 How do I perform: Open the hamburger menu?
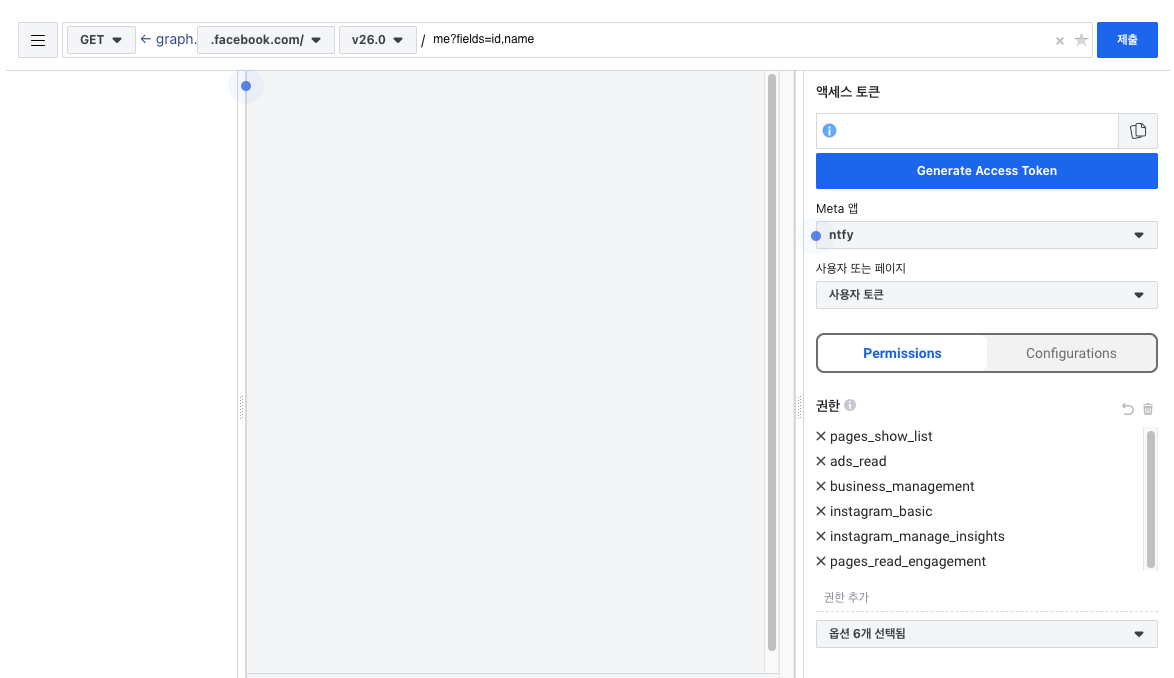coord(38,40)
